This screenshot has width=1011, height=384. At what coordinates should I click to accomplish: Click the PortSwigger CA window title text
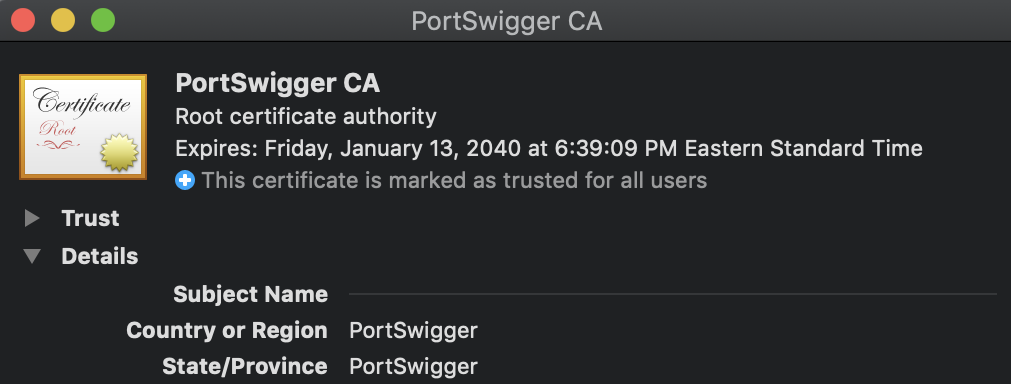point(507,21)
